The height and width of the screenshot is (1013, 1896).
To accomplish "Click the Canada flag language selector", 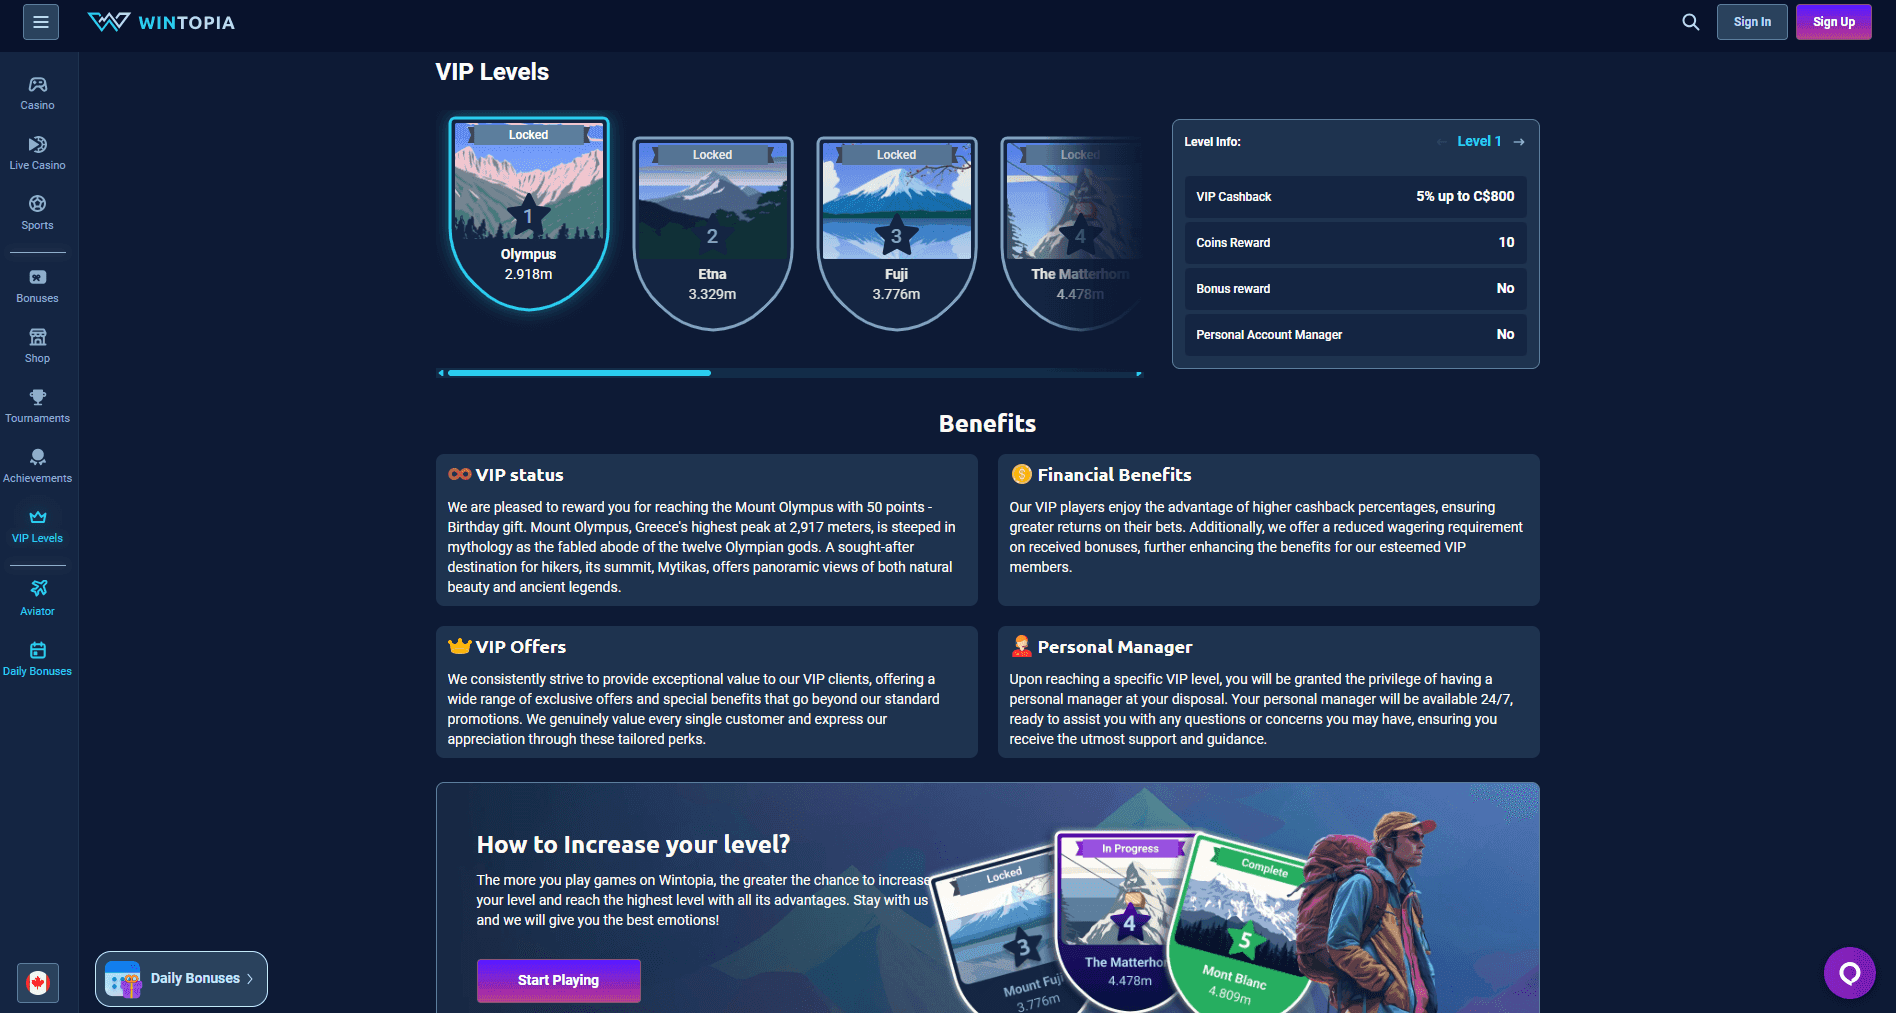I will [38, 983].
